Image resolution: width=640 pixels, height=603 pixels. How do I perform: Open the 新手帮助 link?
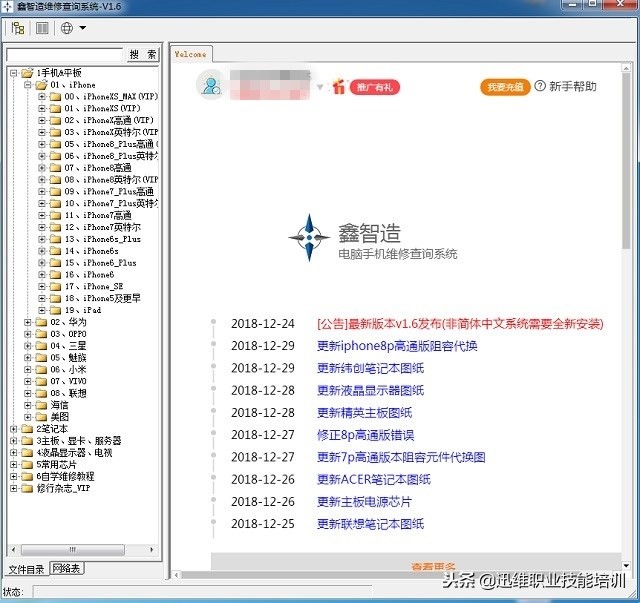(x=573, y=86)
